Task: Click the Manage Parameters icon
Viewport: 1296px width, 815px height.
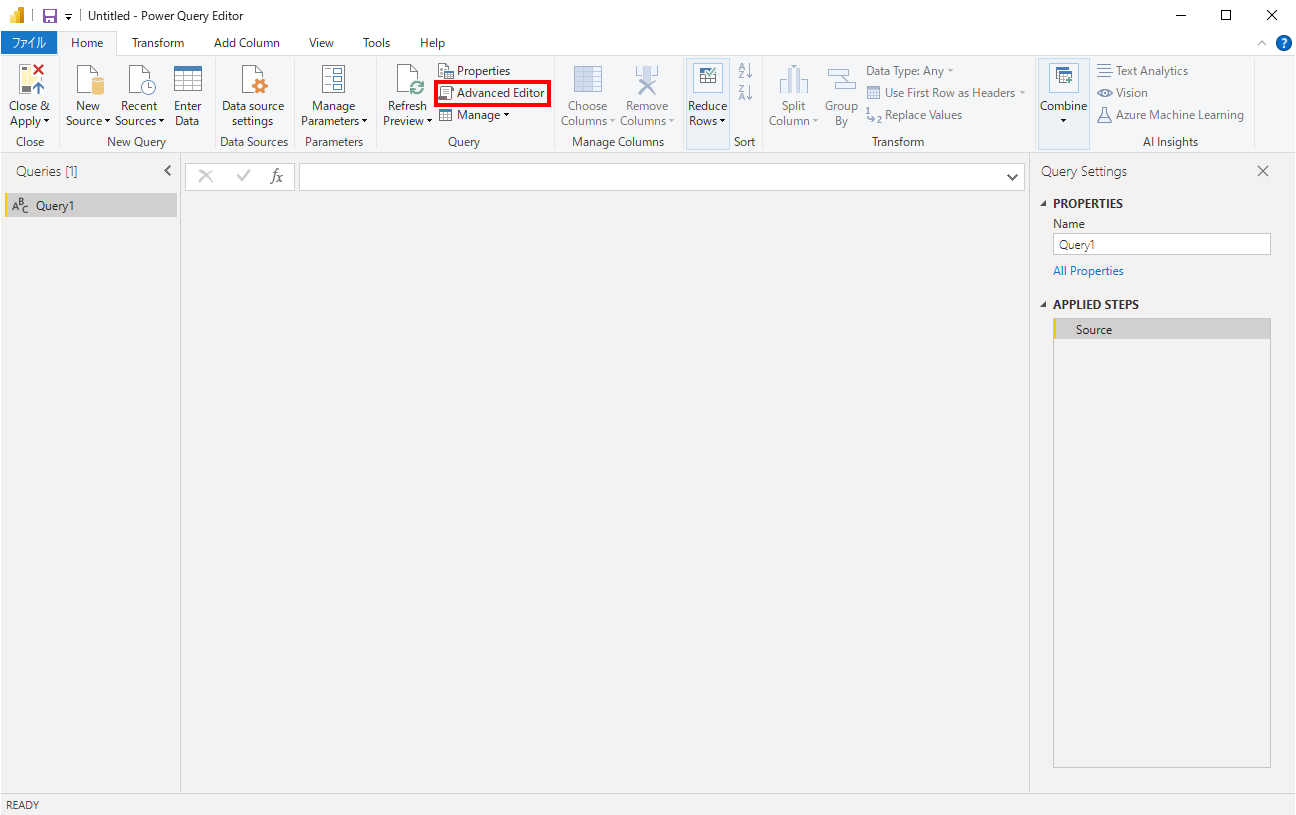Action: (333, 80)
